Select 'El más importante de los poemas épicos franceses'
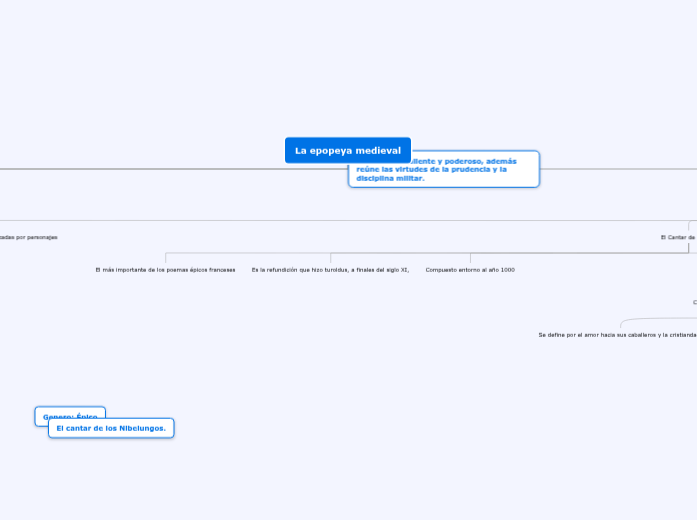The height and width of the screenshot is (520, 697). tap(165, 270)
